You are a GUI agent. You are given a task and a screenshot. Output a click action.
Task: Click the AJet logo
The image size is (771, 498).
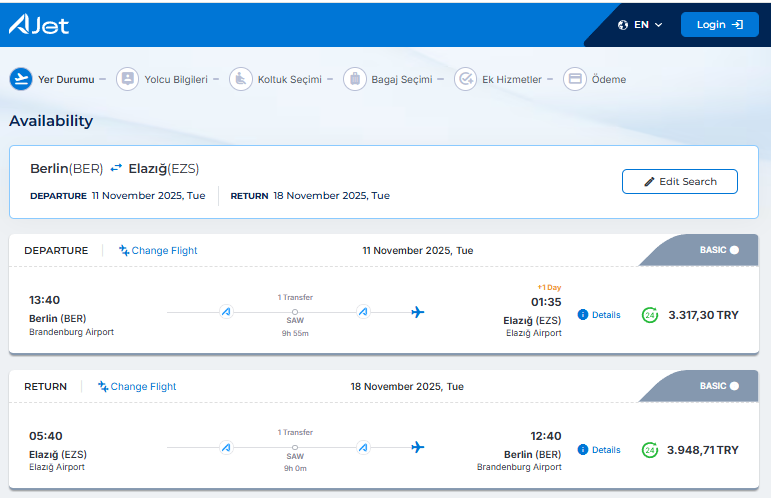(39, 24)
